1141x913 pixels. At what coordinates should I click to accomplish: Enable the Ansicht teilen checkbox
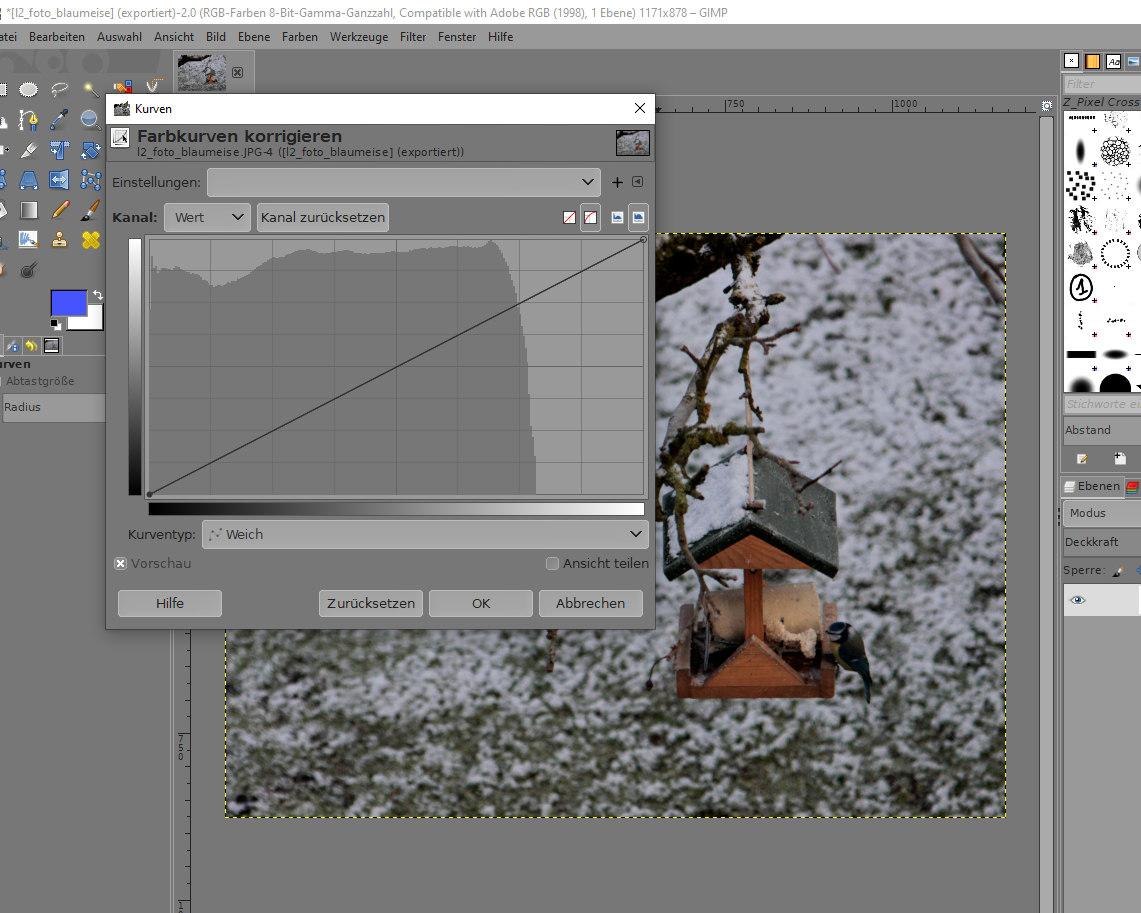[552, 564]
